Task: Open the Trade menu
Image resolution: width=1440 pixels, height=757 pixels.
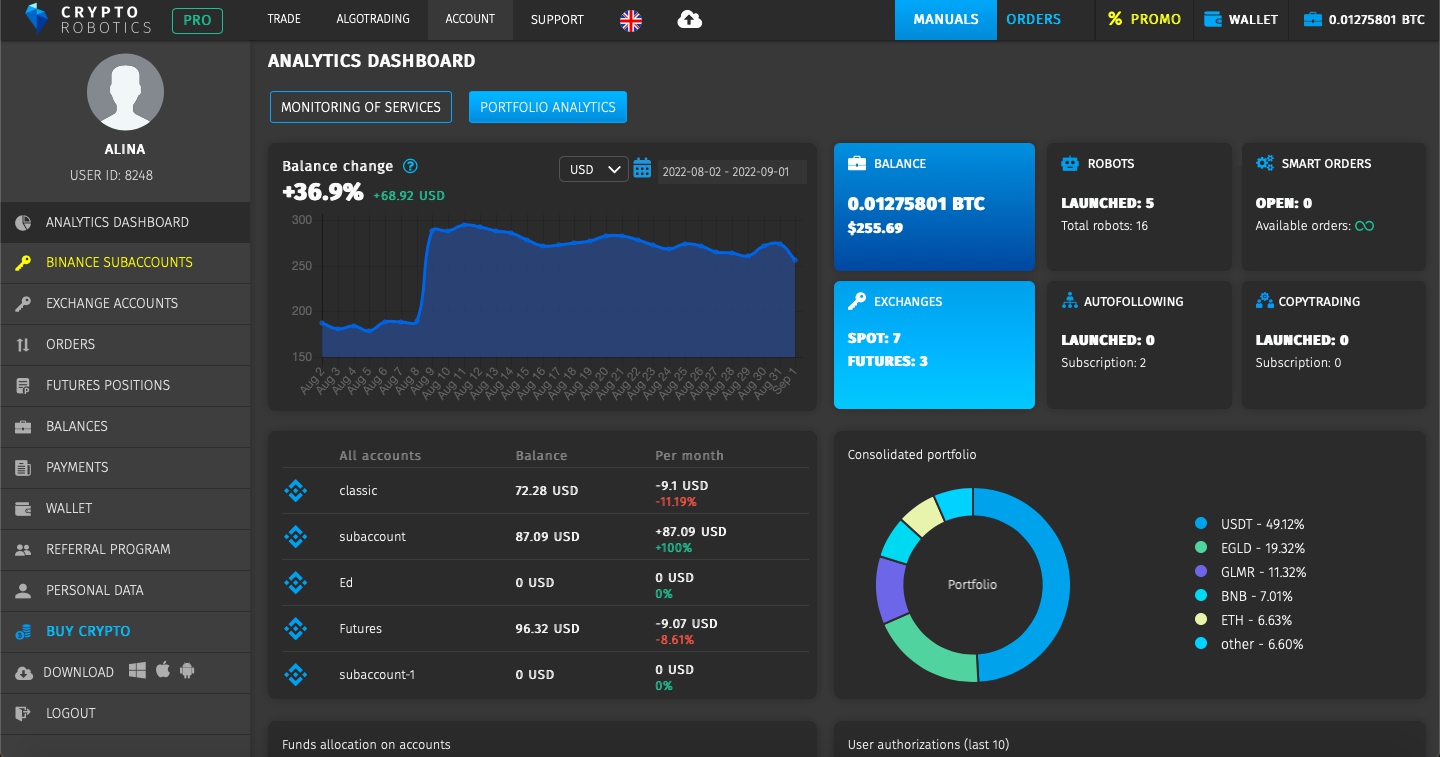Action: 285,19
